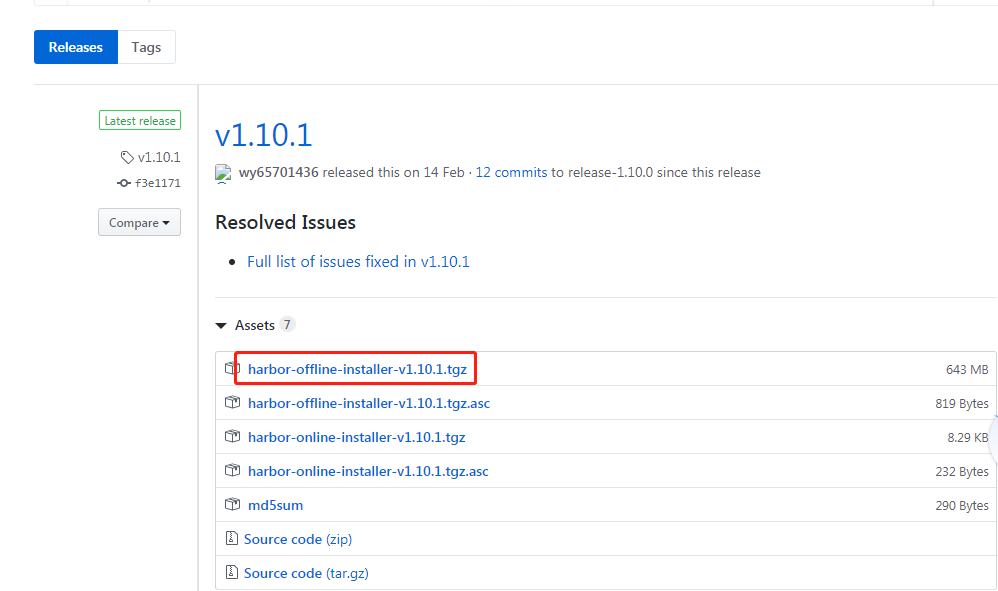Open the v1.10.1 release title
998x591 pixels.
point(264,135)
